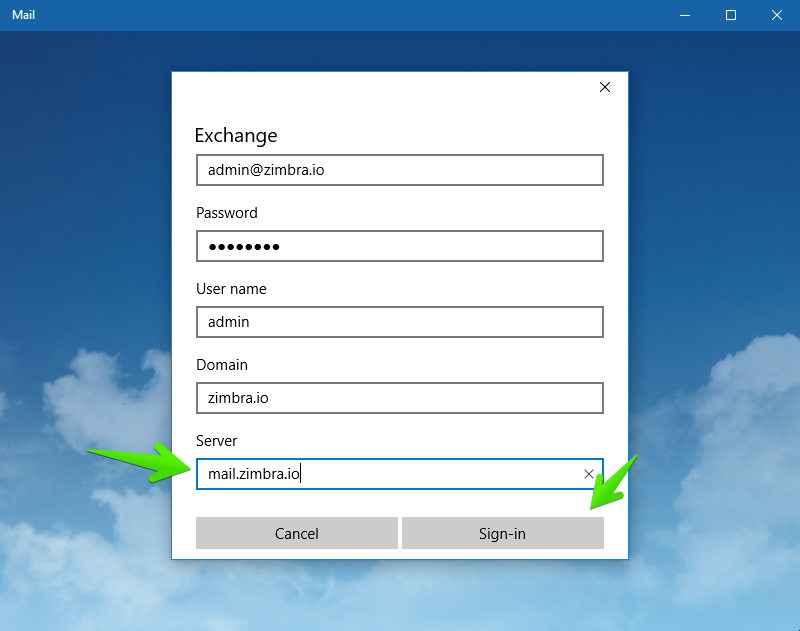Click the Exchange dialog heading
Viewport: 800px width, 631px height.
coord(236,136)
